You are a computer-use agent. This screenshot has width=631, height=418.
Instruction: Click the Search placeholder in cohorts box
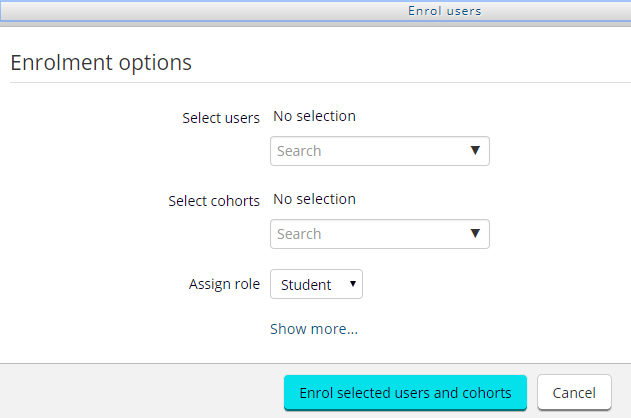tap(299, 234)
